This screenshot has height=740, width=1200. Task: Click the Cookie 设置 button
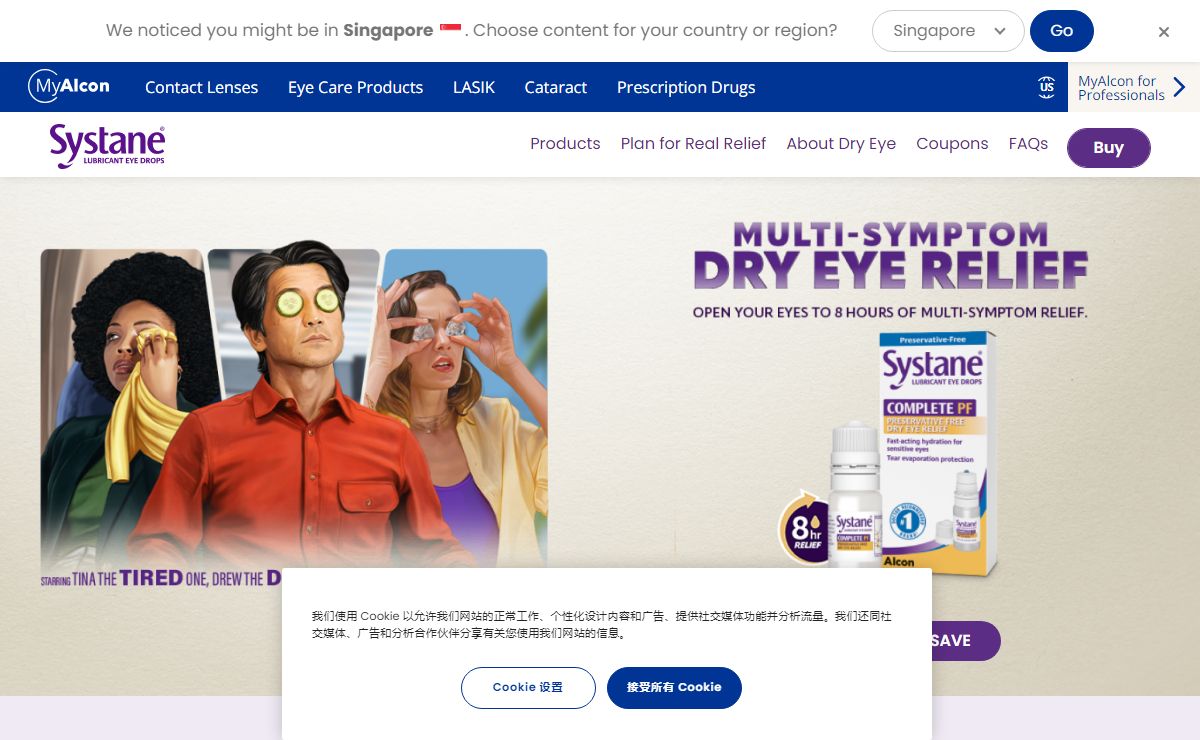tap(528, 688)
